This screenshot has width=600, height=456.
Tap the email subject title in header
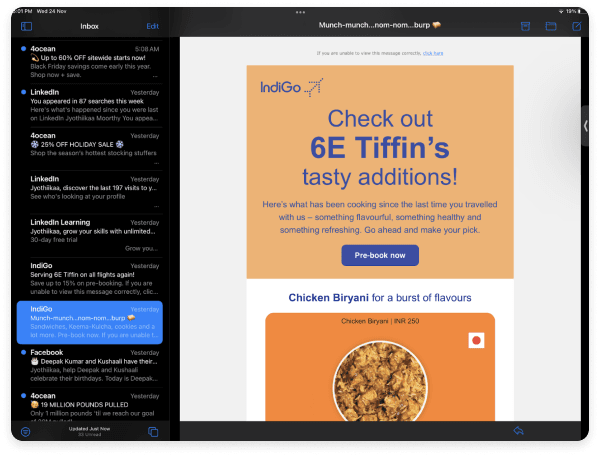(380, 25)
